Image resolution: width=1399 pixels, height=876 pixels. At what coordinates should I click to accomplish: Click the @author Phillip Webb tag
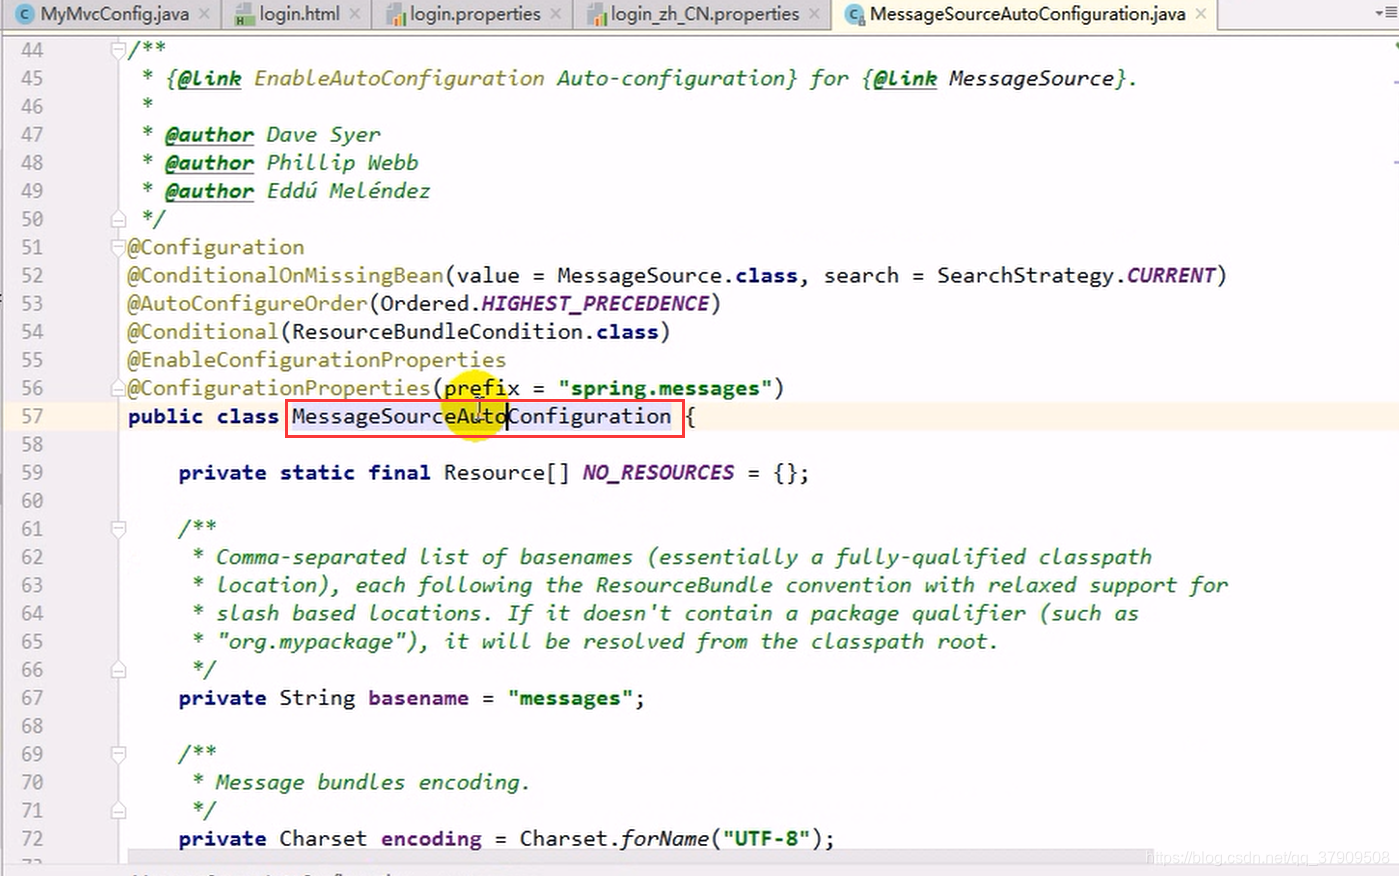[209, 162]
